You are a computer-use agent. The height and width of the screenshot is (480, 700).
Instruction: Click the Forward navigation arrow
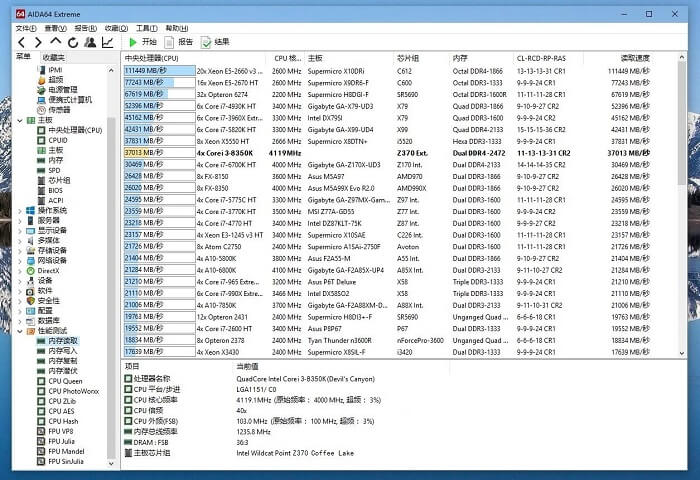(x=38, y=42)
